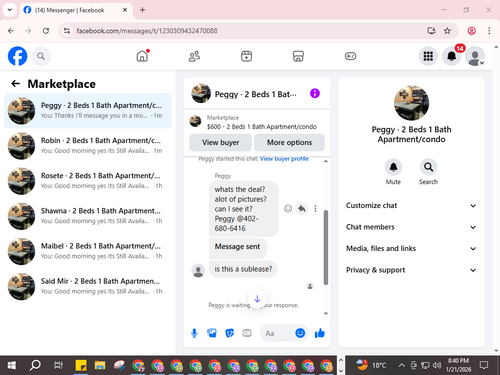The image size is (500, 375).
Task: Expand Customize chat section
Action: [x=411, y=206]
